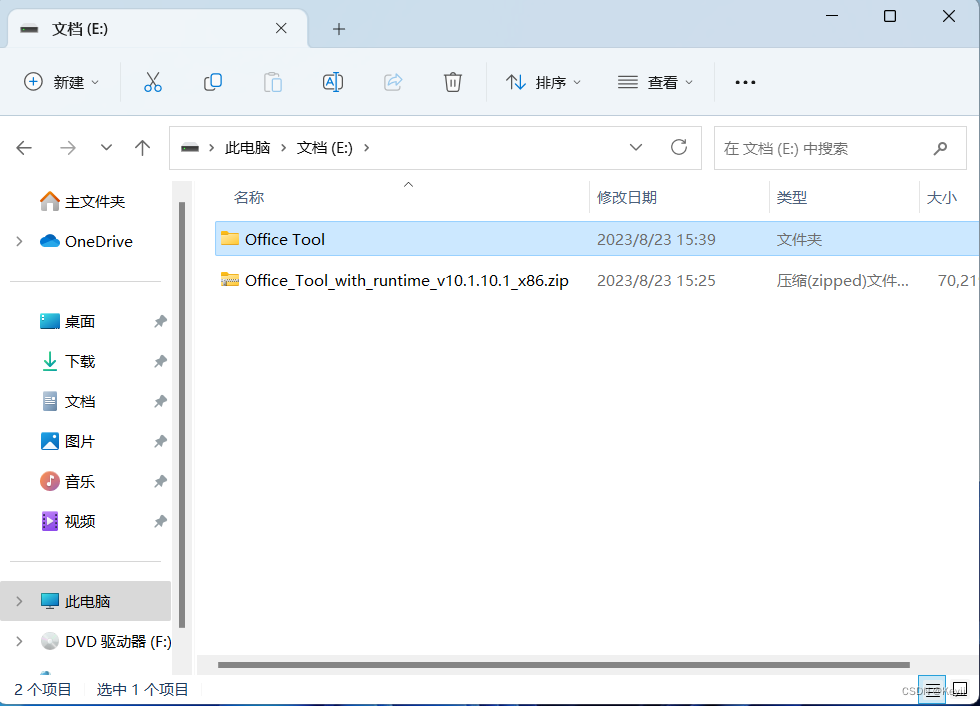The image size is (980, 706).
Task: Switch to large thumbnails view in the status bar
Action: tap(962, 689)
